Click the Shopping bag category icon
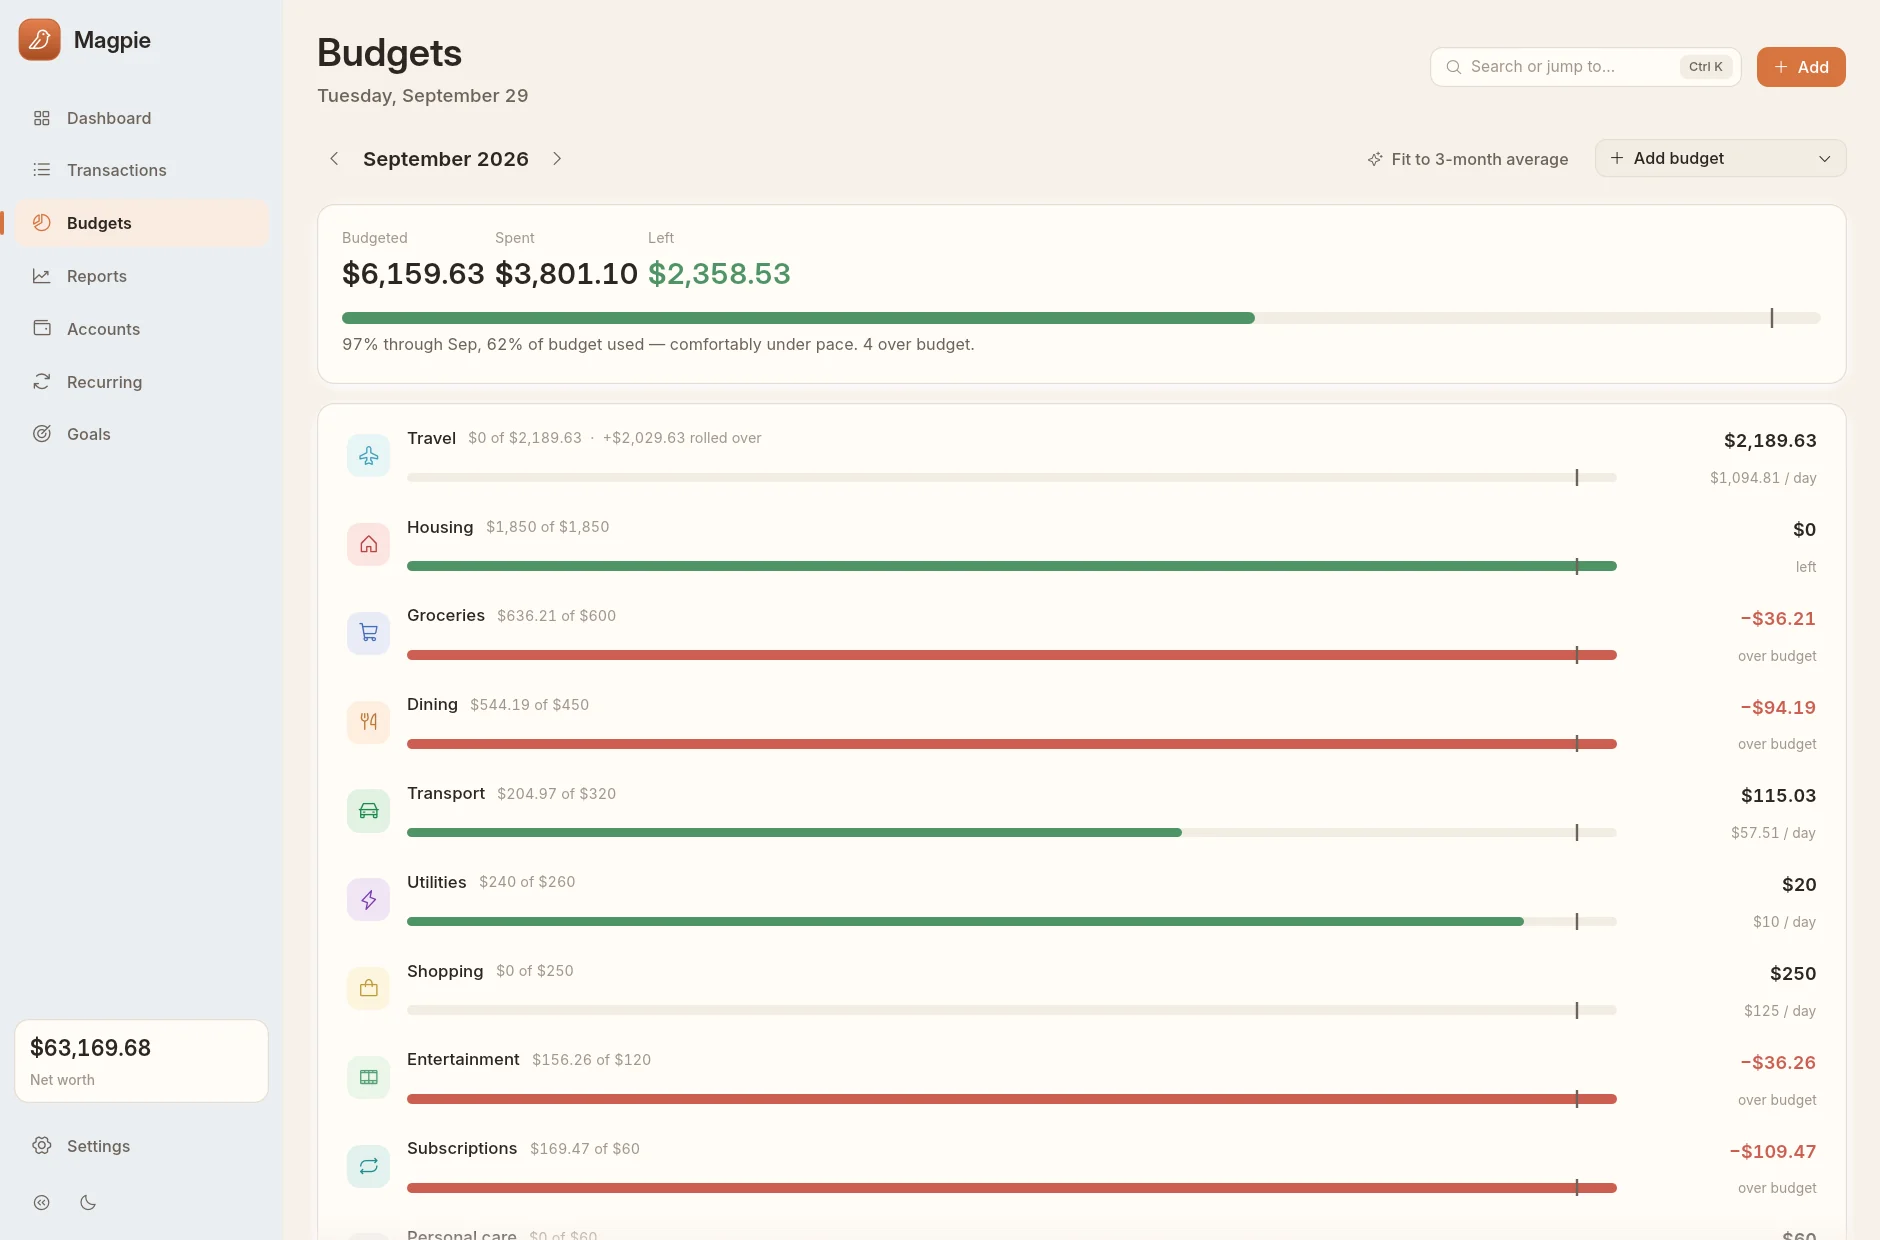1880x1240 pixels. click(368, 989)
